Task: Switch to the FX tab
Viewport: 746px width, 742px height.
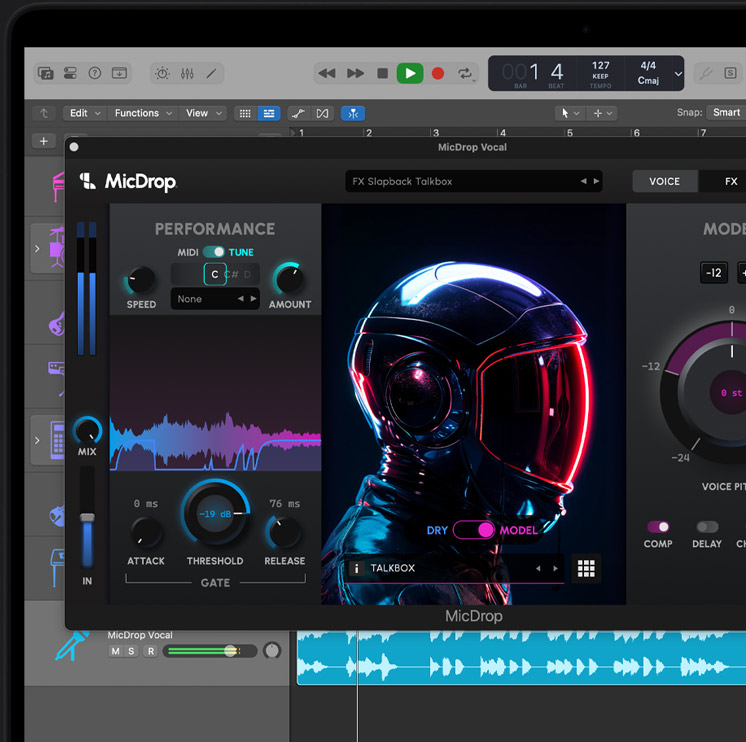Action: click(731, 181)
